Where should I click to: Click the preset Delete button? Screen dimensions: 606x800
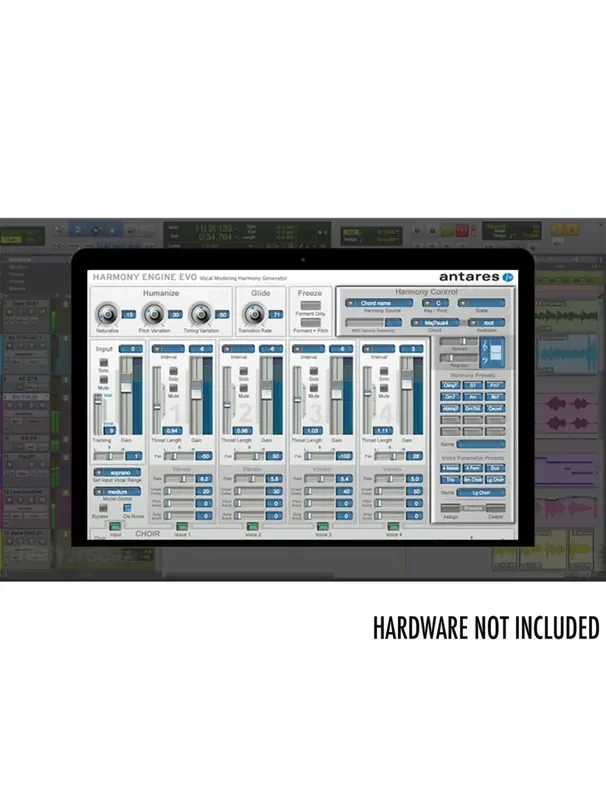(495, 509)
